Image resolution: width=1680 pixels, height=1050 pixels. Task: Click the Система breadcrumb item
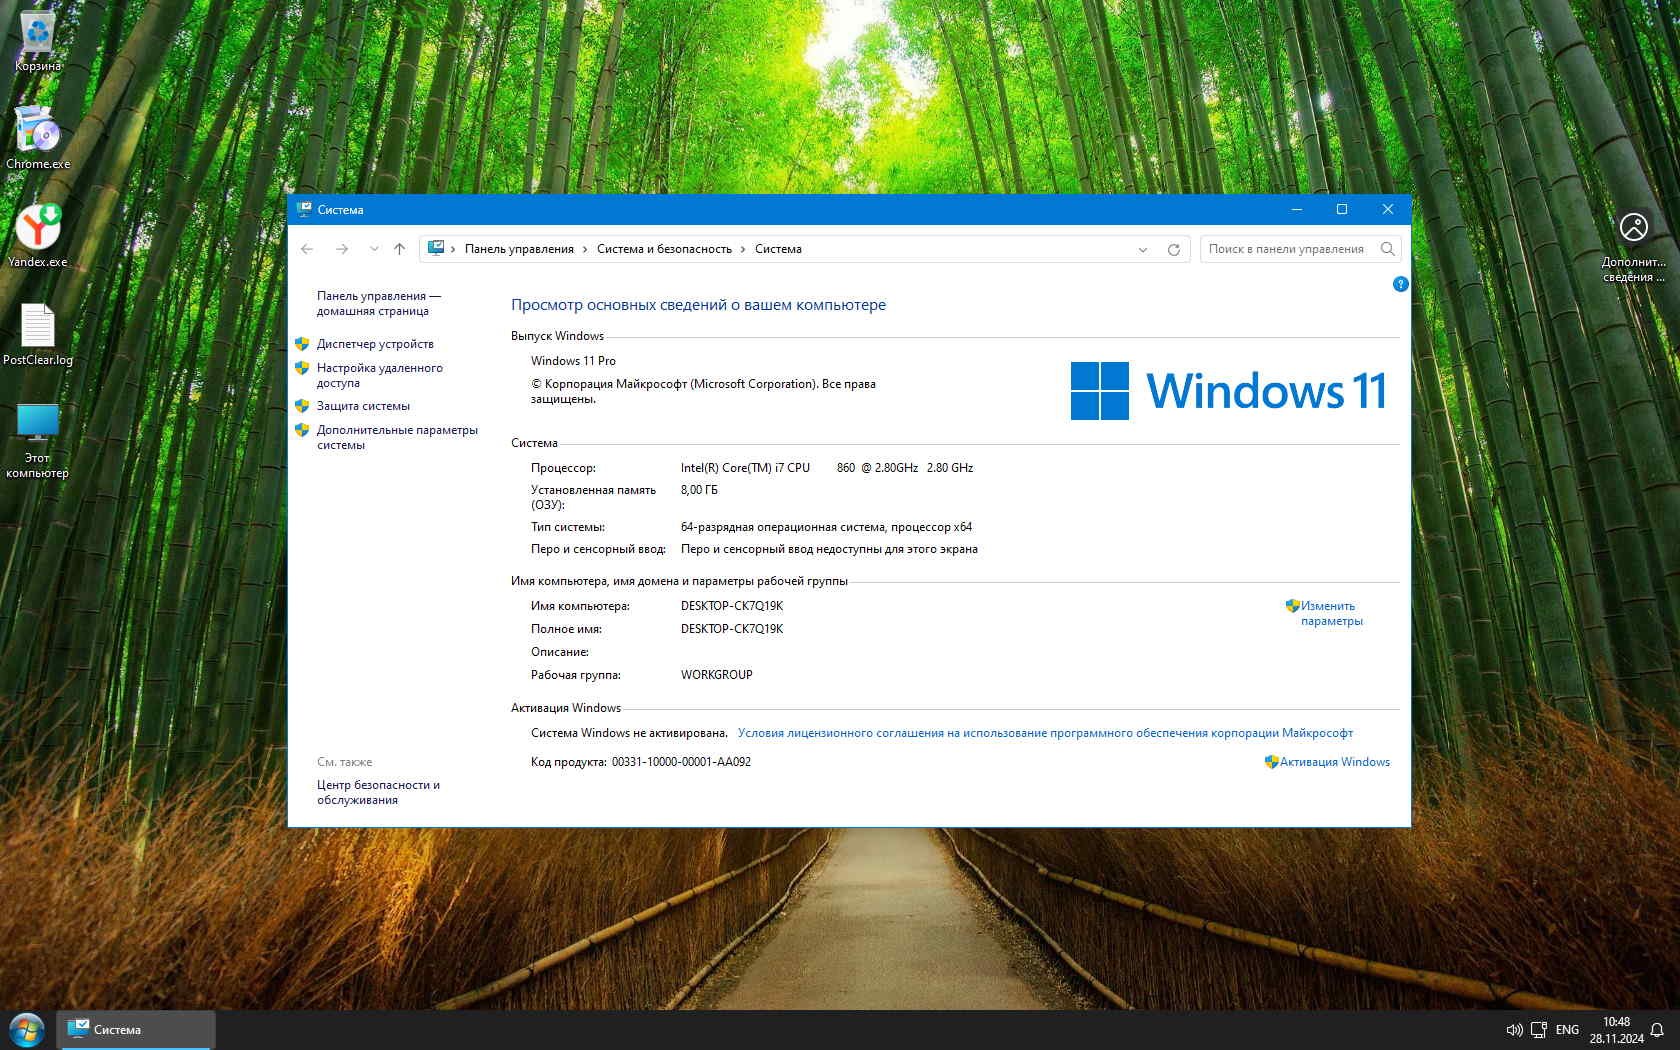778,249
